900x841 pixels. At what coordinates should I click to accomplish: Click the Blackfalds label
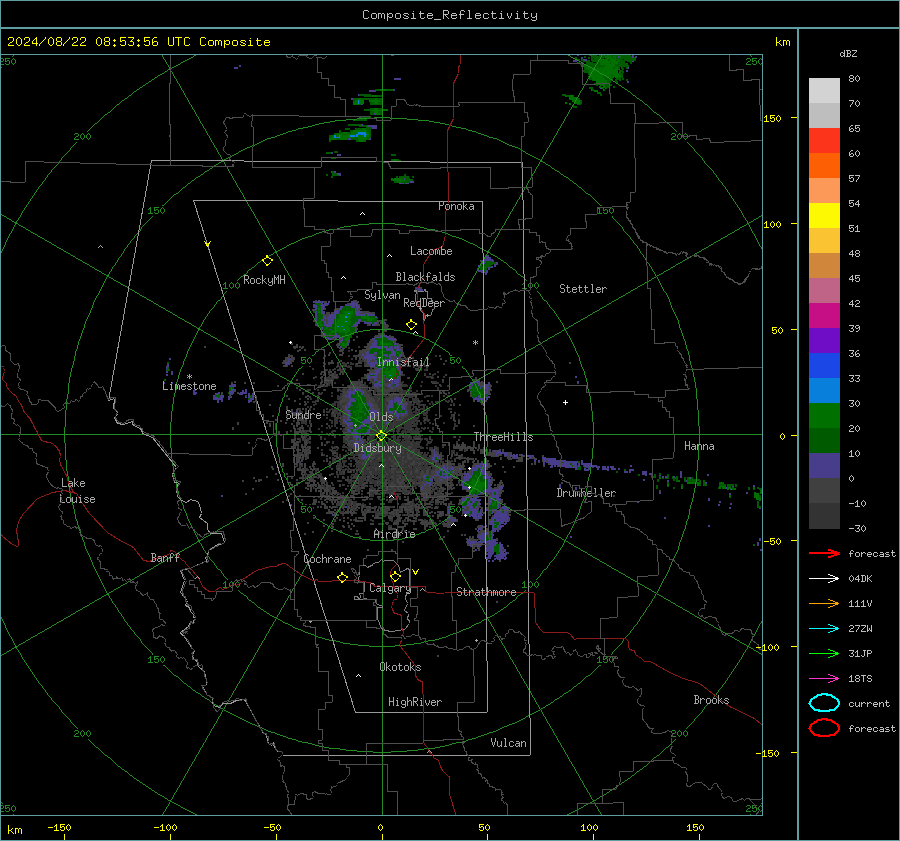(425, 277)
